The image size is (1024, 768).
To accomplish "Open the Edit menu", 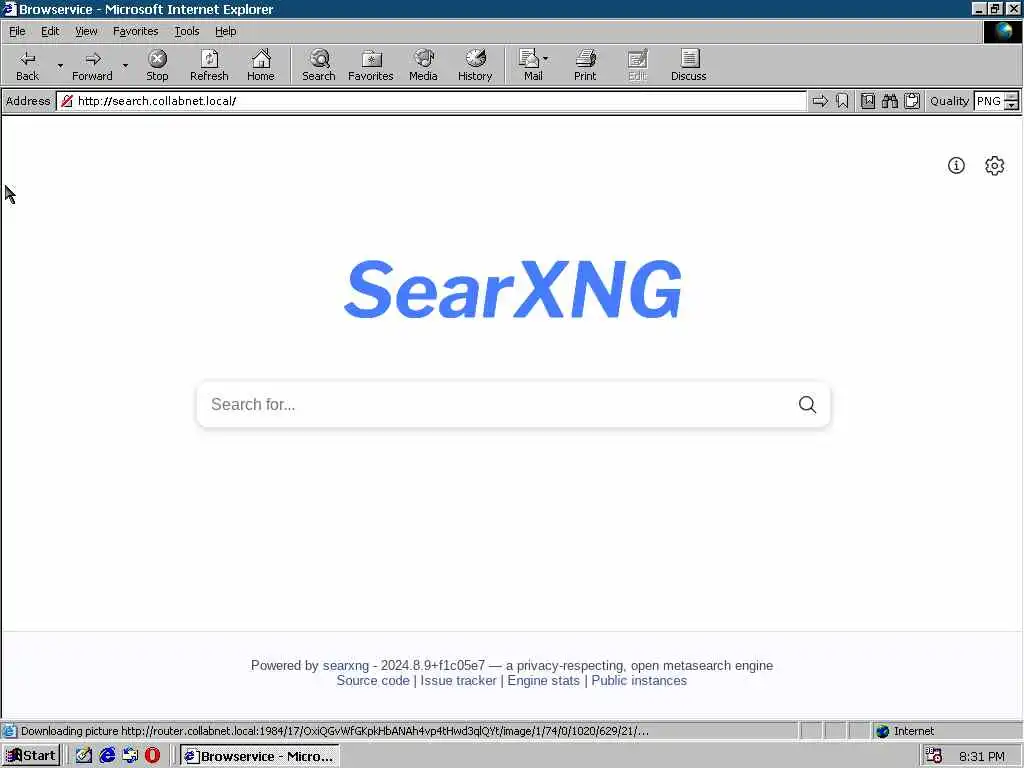I will (x=50, y=31).
